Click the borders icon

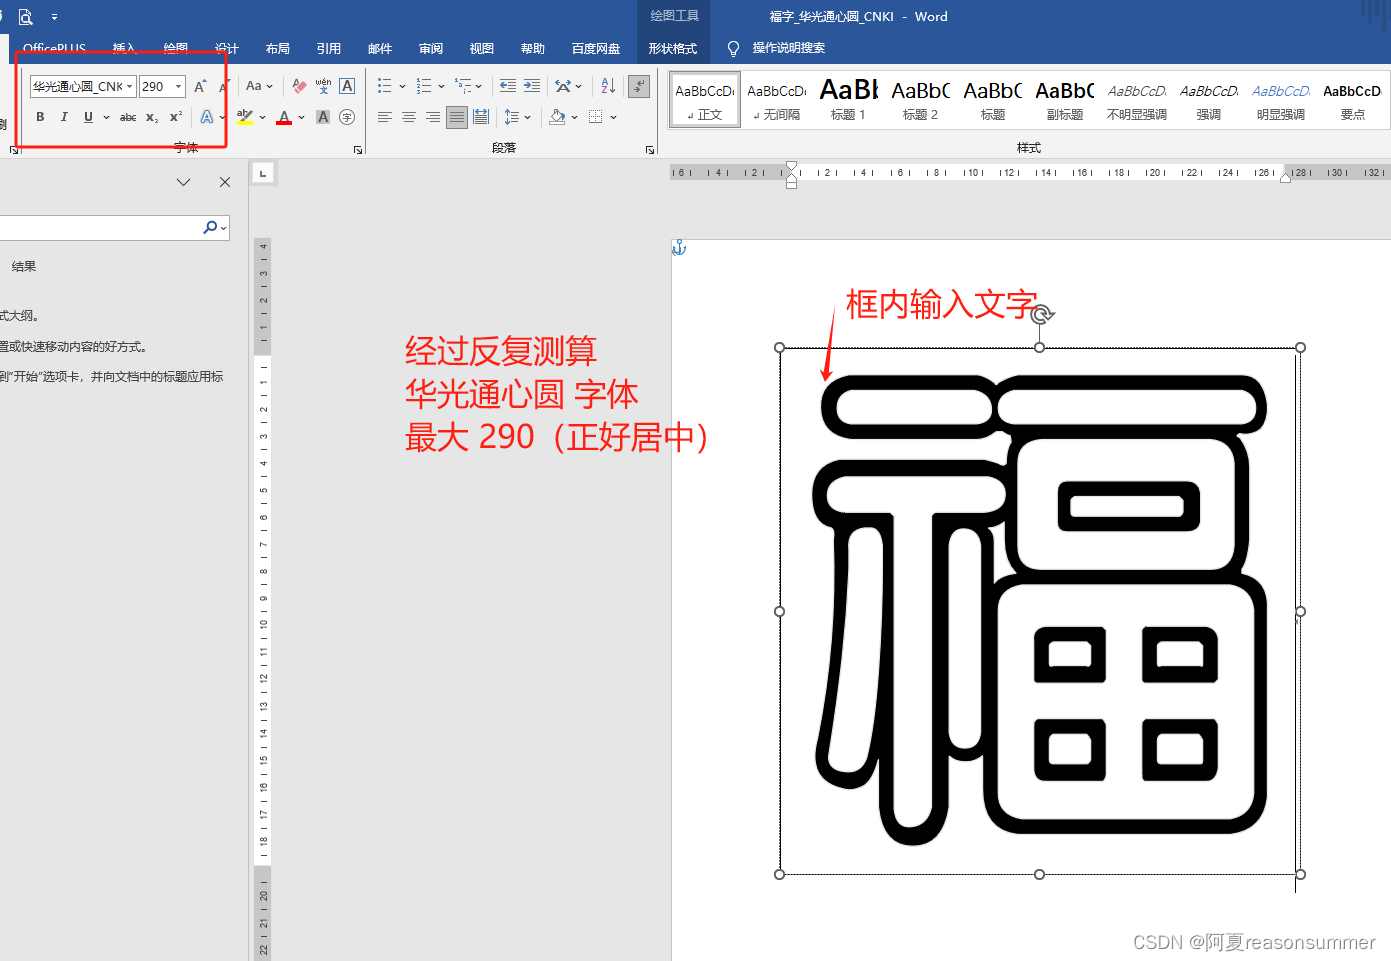596,117
